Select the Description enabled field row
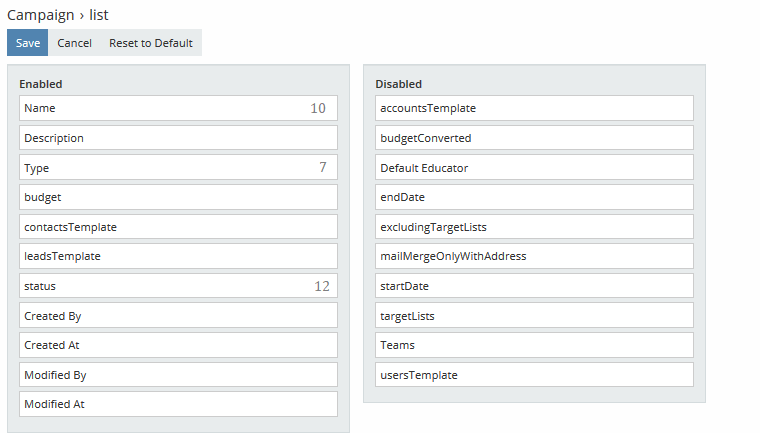Viewport: 760px width, 433px height. 178,138
